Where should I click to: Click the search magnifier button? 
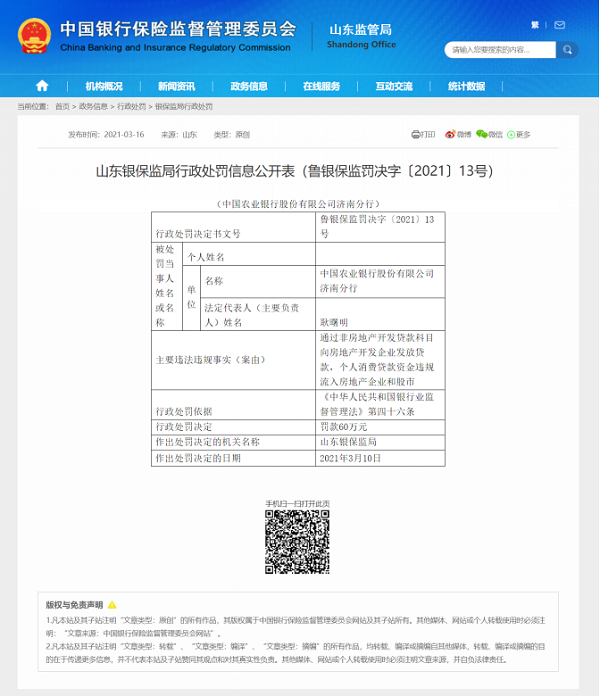point(567,50)
